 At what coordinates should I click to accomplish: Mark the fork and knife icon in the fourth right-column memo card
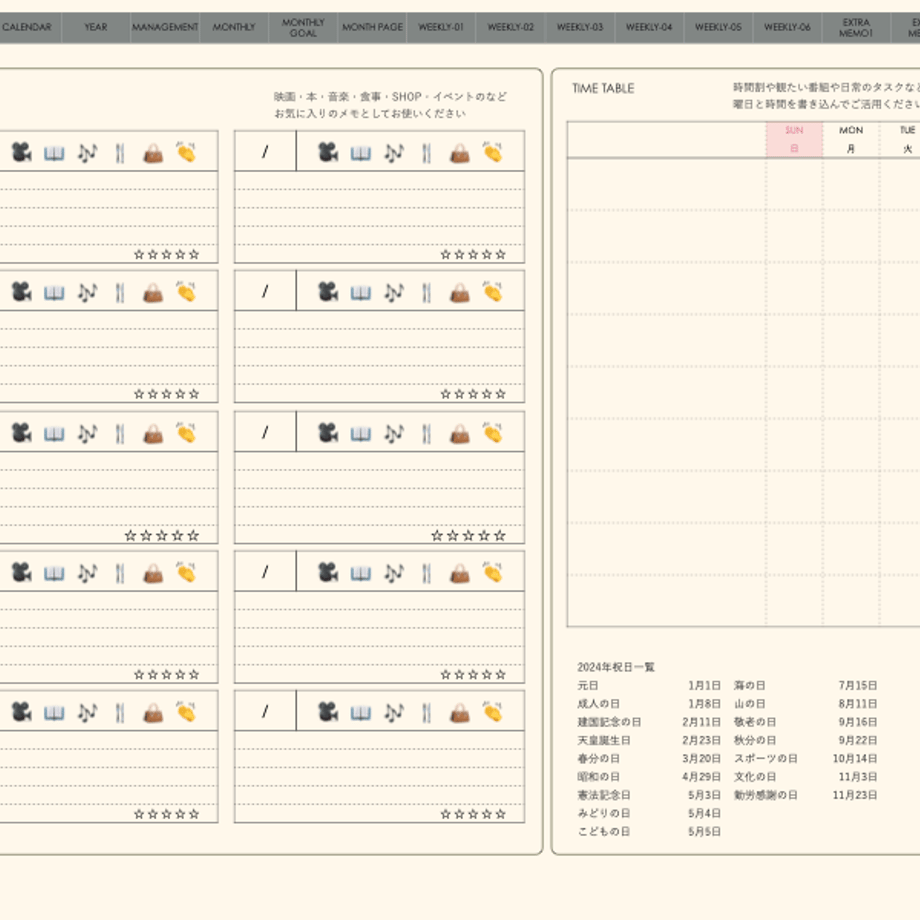[x=427, y=573]
